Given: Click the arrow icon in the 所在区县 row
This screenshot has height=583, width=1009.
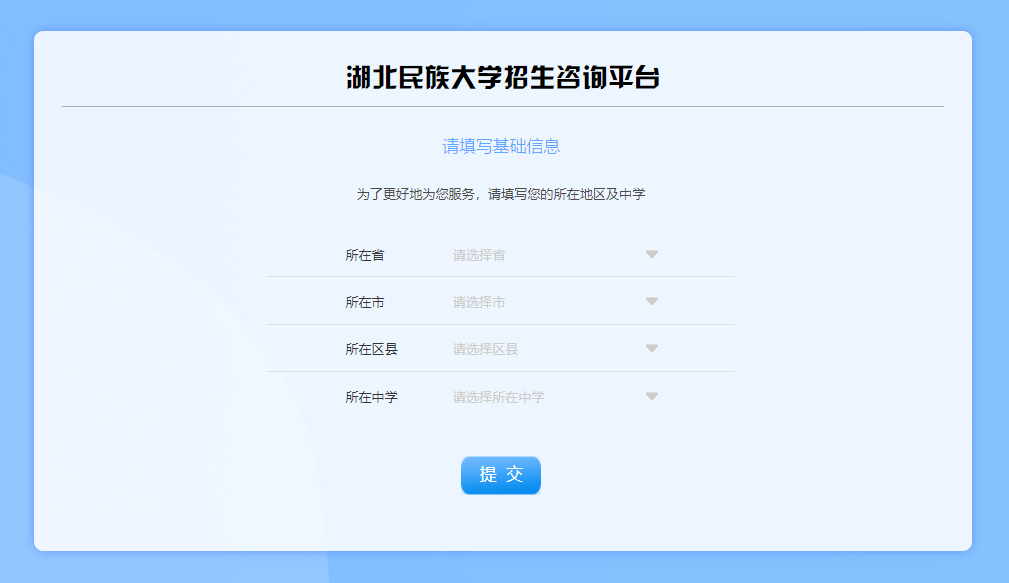Looking at the screenshot, I should pyautogui.click(x=652, y=348).
